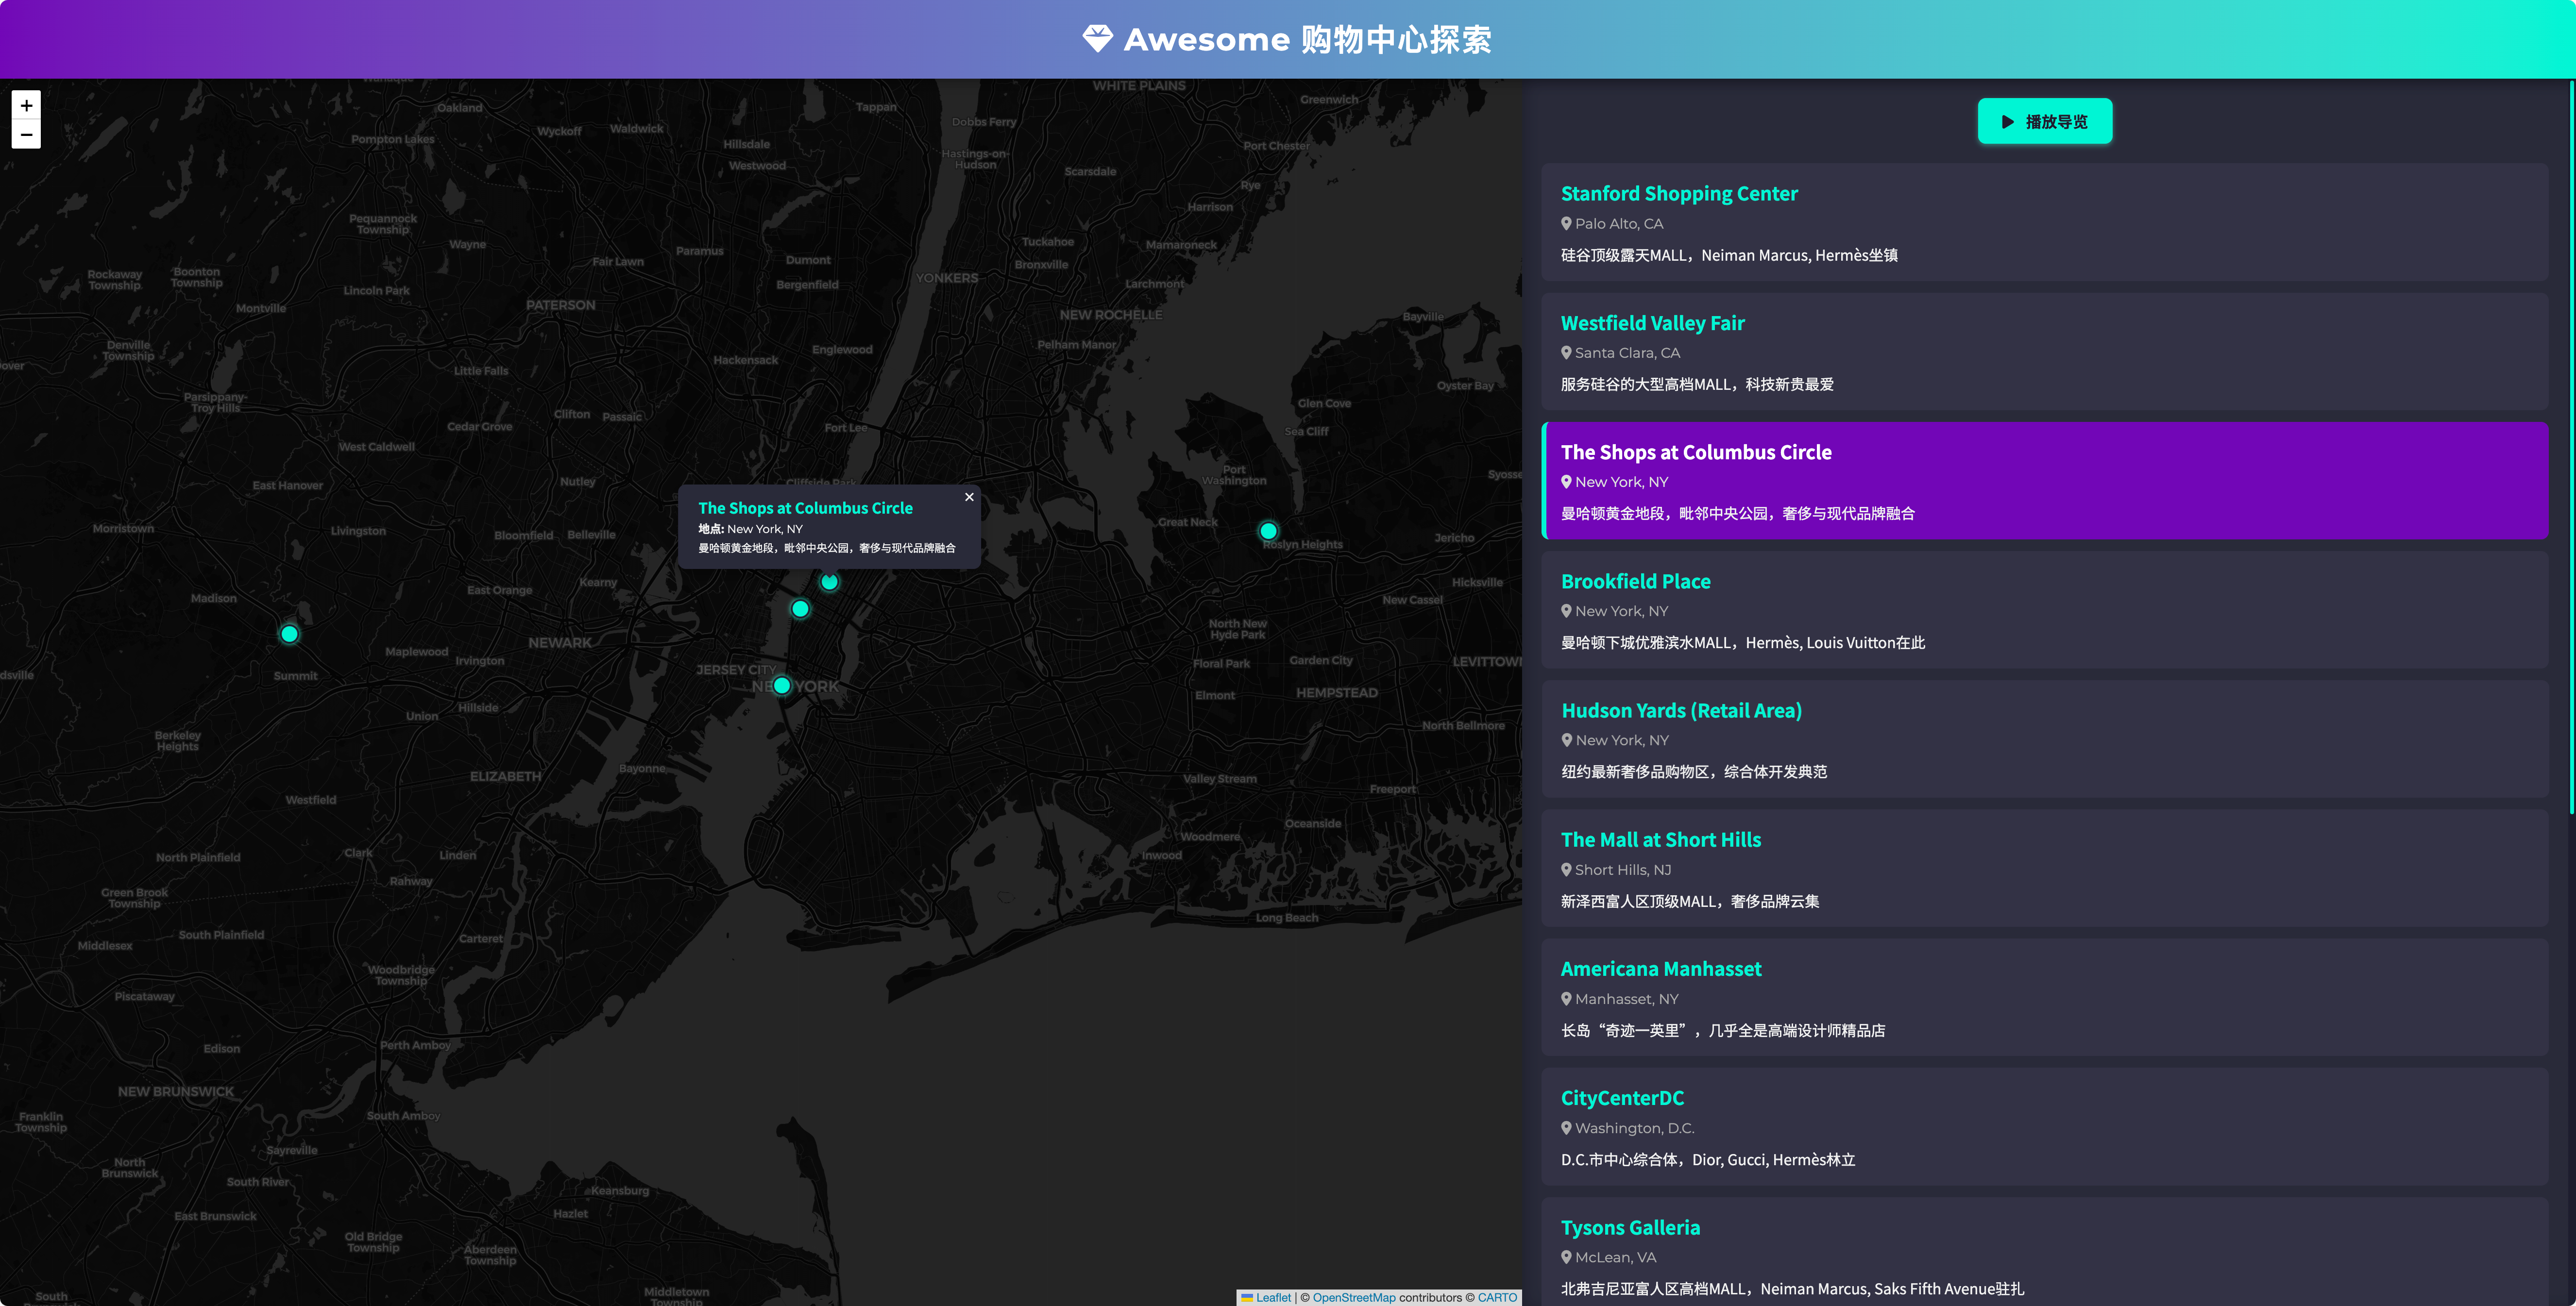The image size is (2576, 1306).
Task: Click the location pin beside Manhasset, NY
Action: pyautogui.click(x=1566, y=999)
